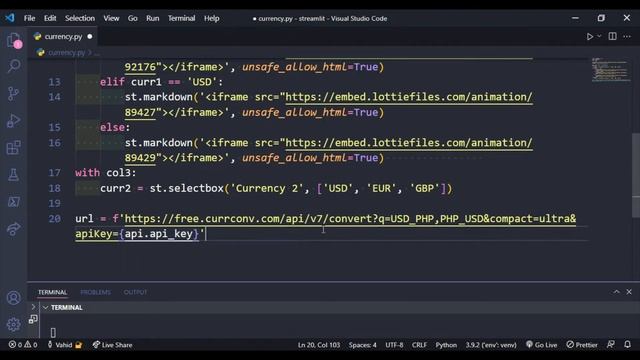Open the Help menu
The width and height of the screenshot is (640, 360).
pyautogui.click(x=211, y=18)
